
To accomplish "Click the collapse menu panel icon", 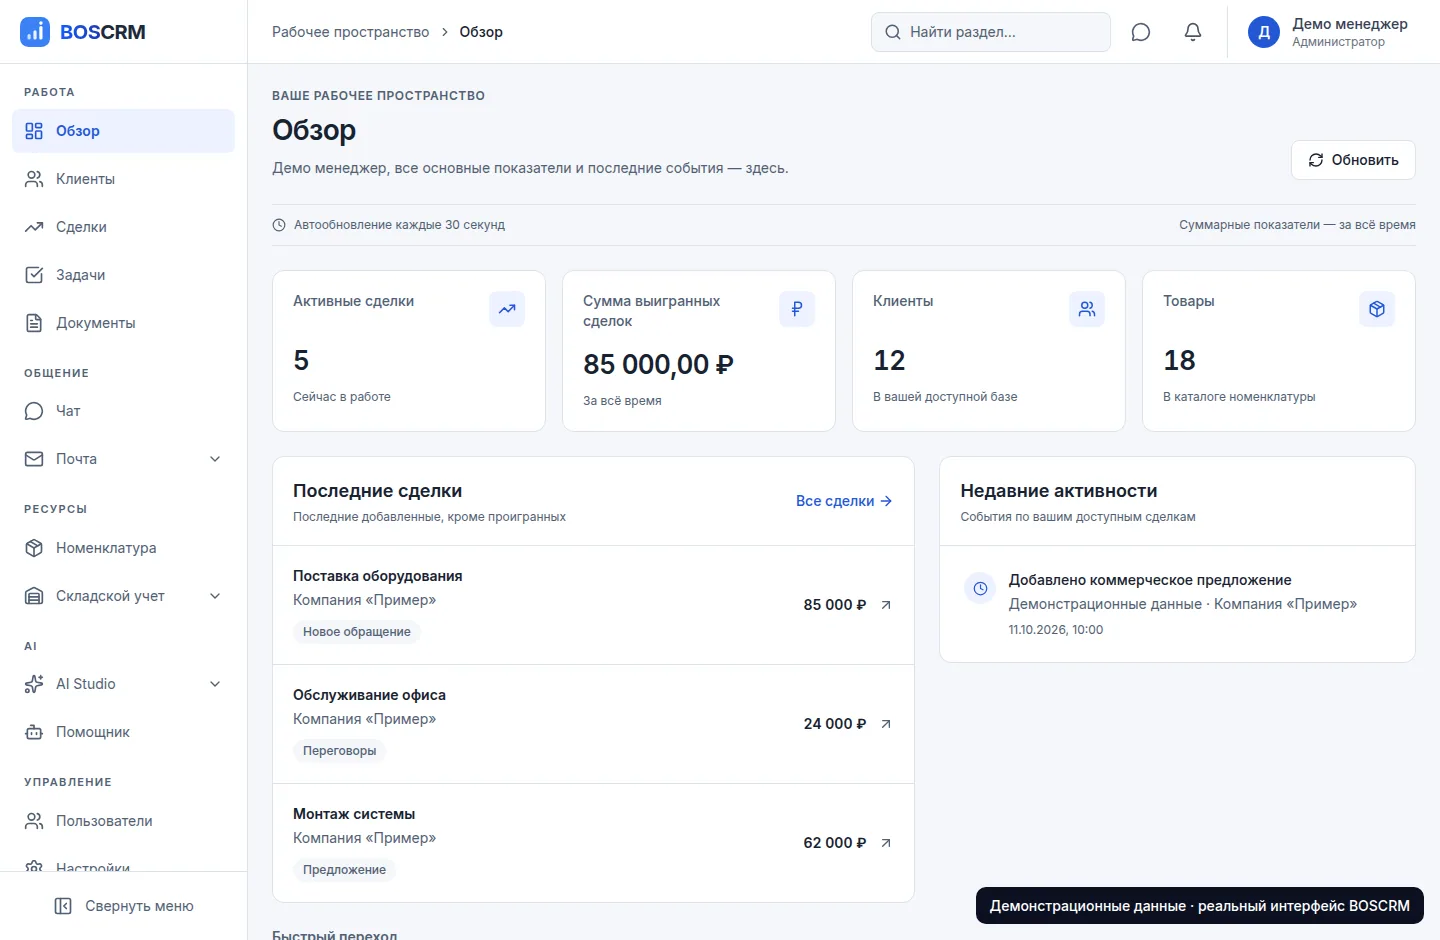I will click(63, 906).
